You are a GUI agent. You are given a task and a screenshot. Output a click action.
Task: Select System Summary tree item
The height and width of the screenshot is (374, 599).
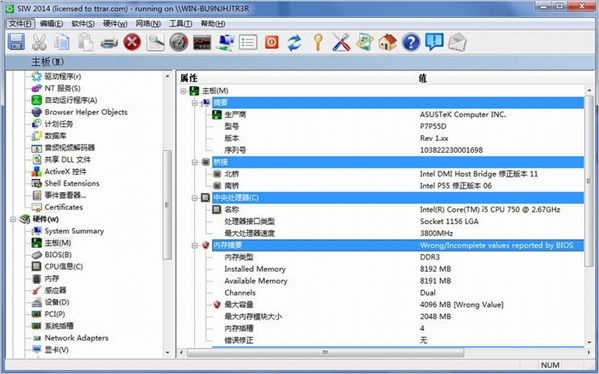coord(74,231)
